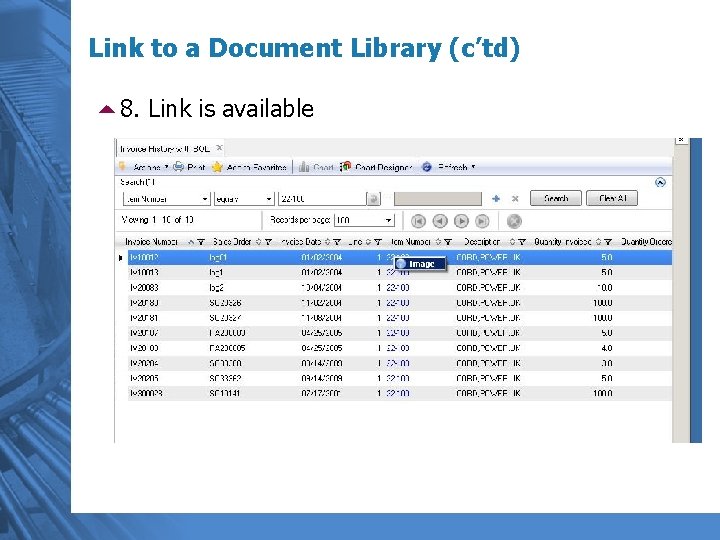Collapse the Search panel with the chevron icon
The image size is (720, 540).
660,183
